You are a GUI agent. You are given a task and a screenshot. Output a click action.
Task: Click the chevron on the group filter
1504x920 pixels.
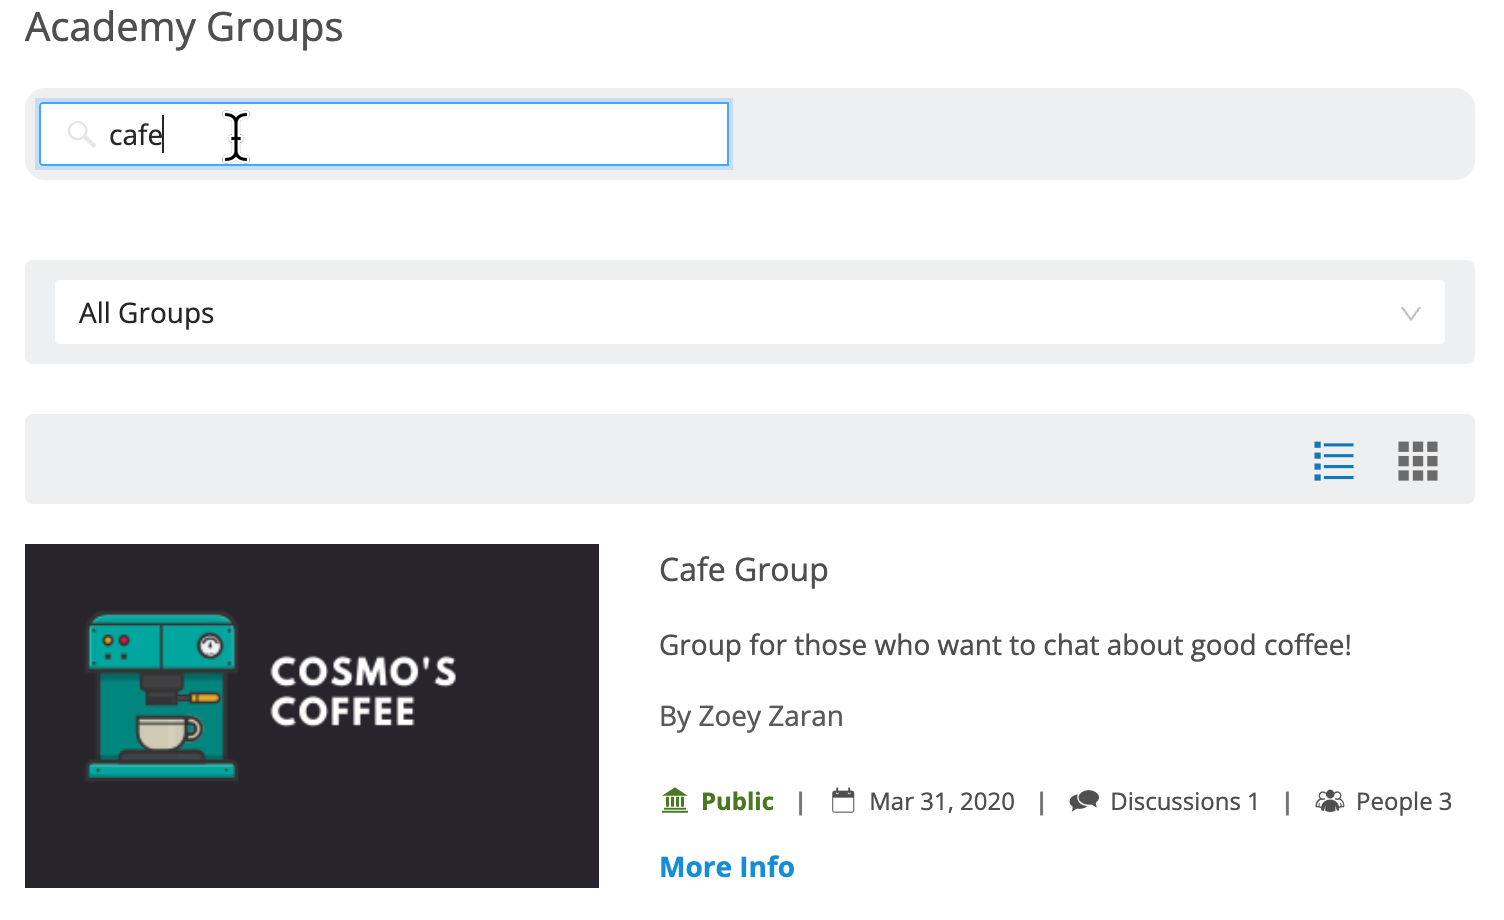[x=1411, y=313]
